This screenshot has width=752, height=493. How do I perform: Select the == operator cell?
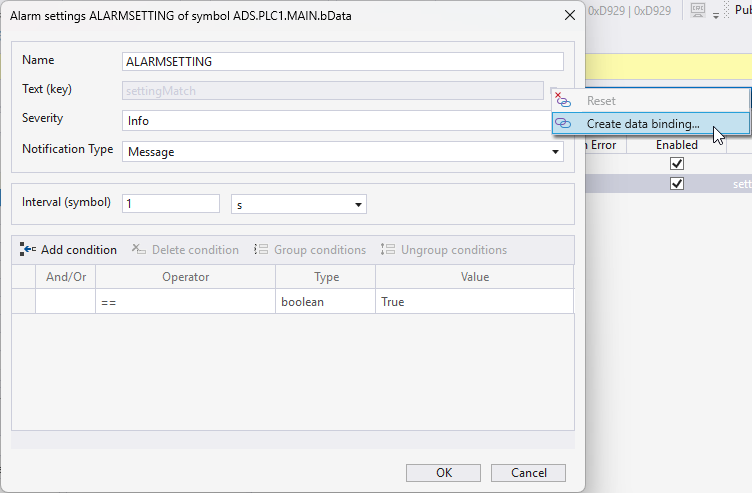point(185,302)
